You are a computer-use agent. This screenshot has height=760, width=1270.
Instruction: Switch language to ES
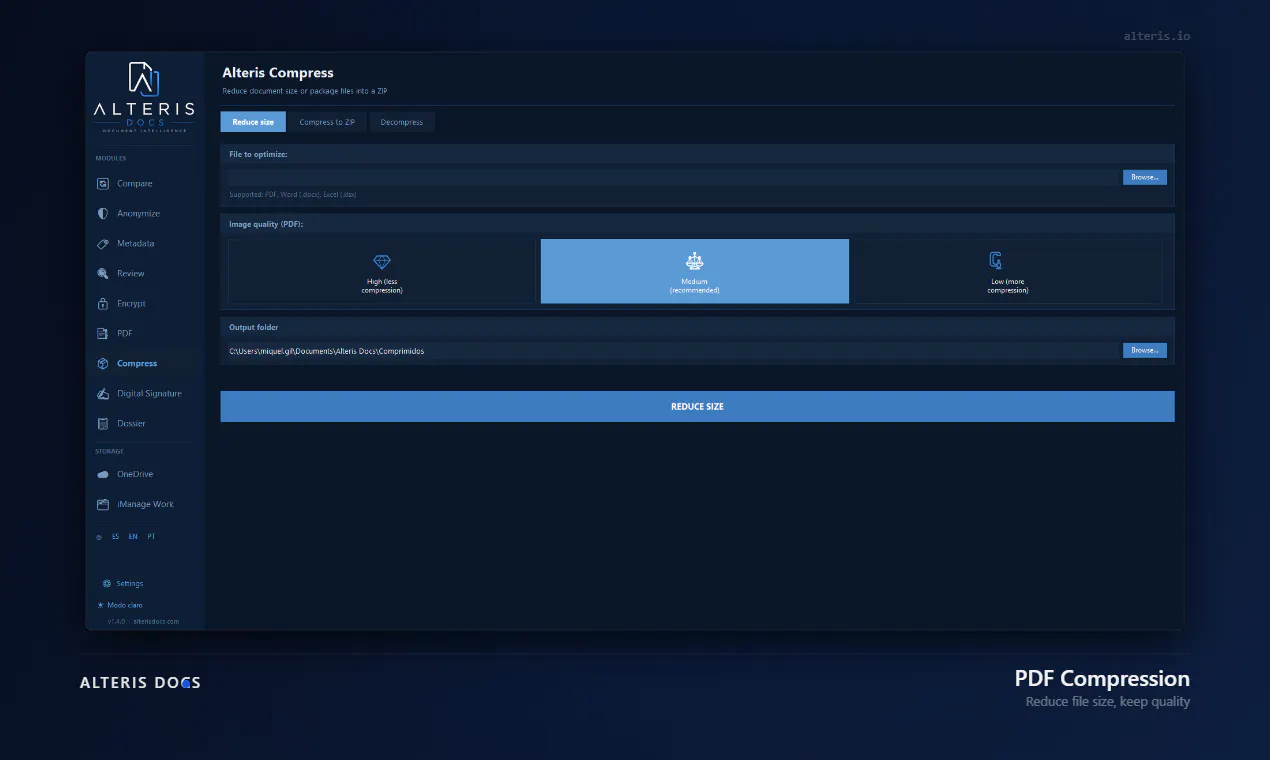115,537
